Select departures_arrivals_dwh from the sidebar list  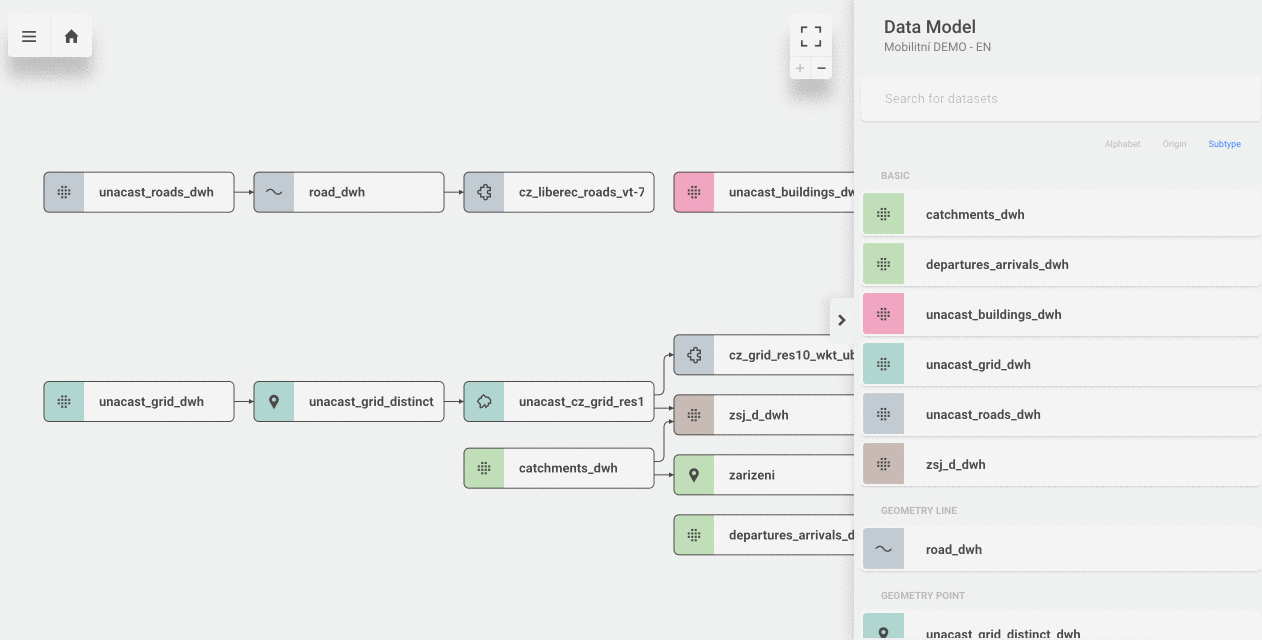[997, 265]
